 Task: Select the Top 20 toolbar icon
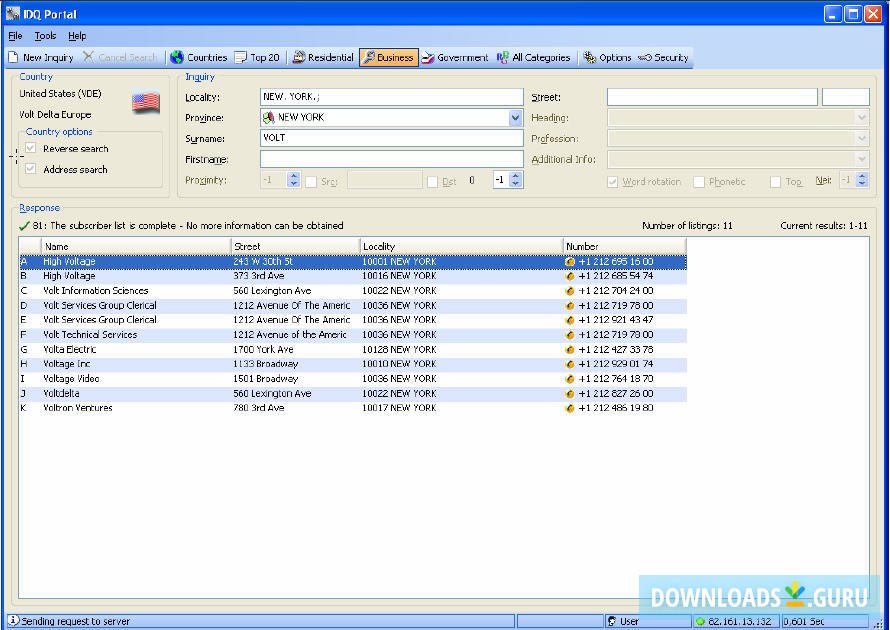[x=241, y=58]
